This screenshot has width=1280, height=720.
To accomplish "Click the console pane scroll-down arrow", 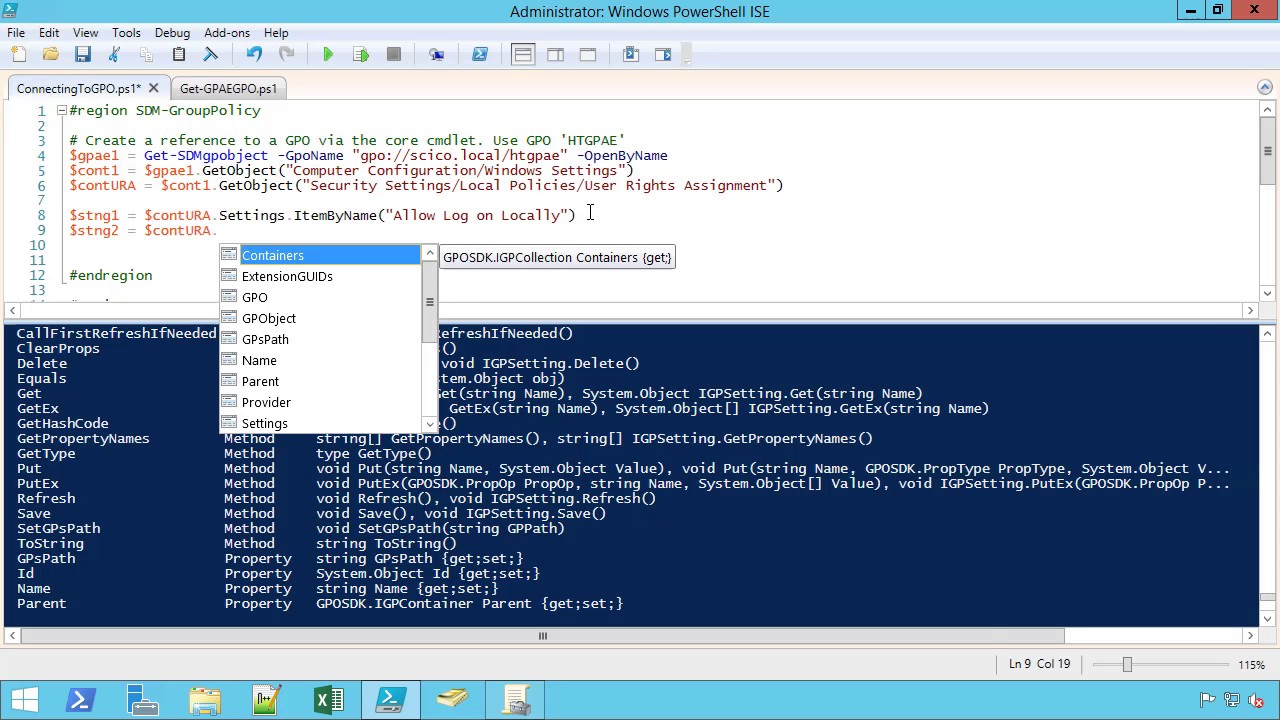I will [x=1267, y=617].
